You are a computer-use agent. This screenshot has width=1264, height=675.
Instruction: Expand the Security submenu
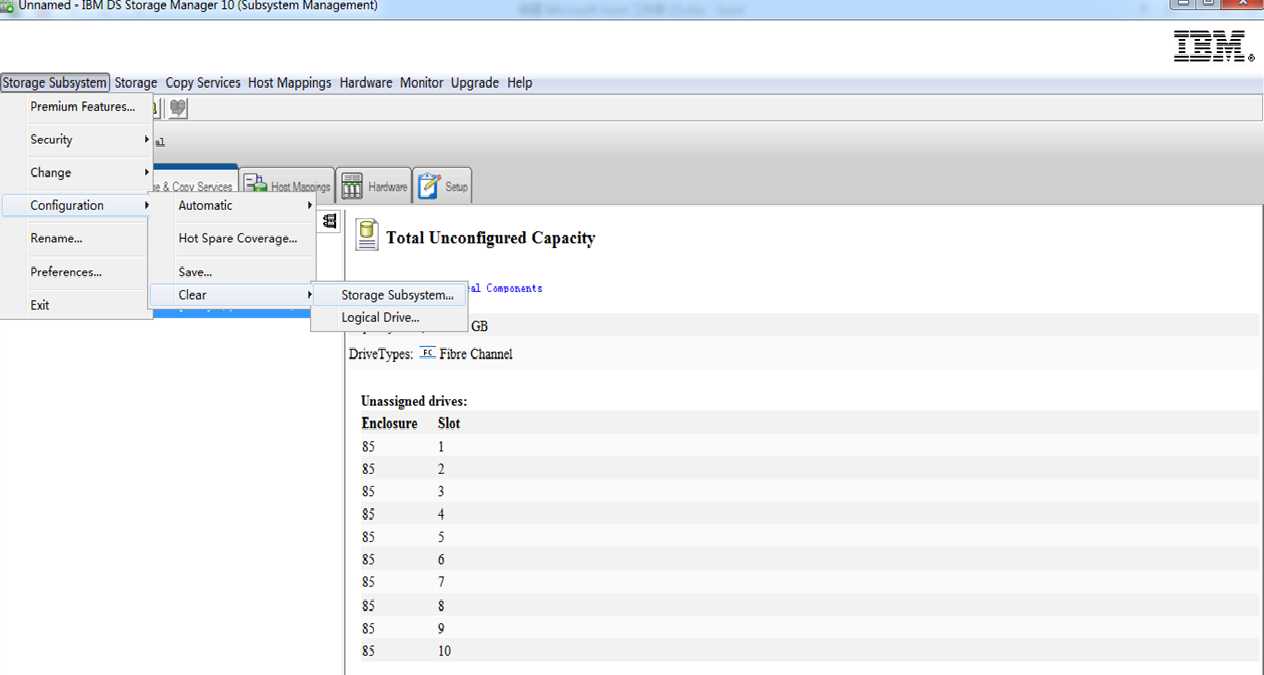[x=77, y=140]
